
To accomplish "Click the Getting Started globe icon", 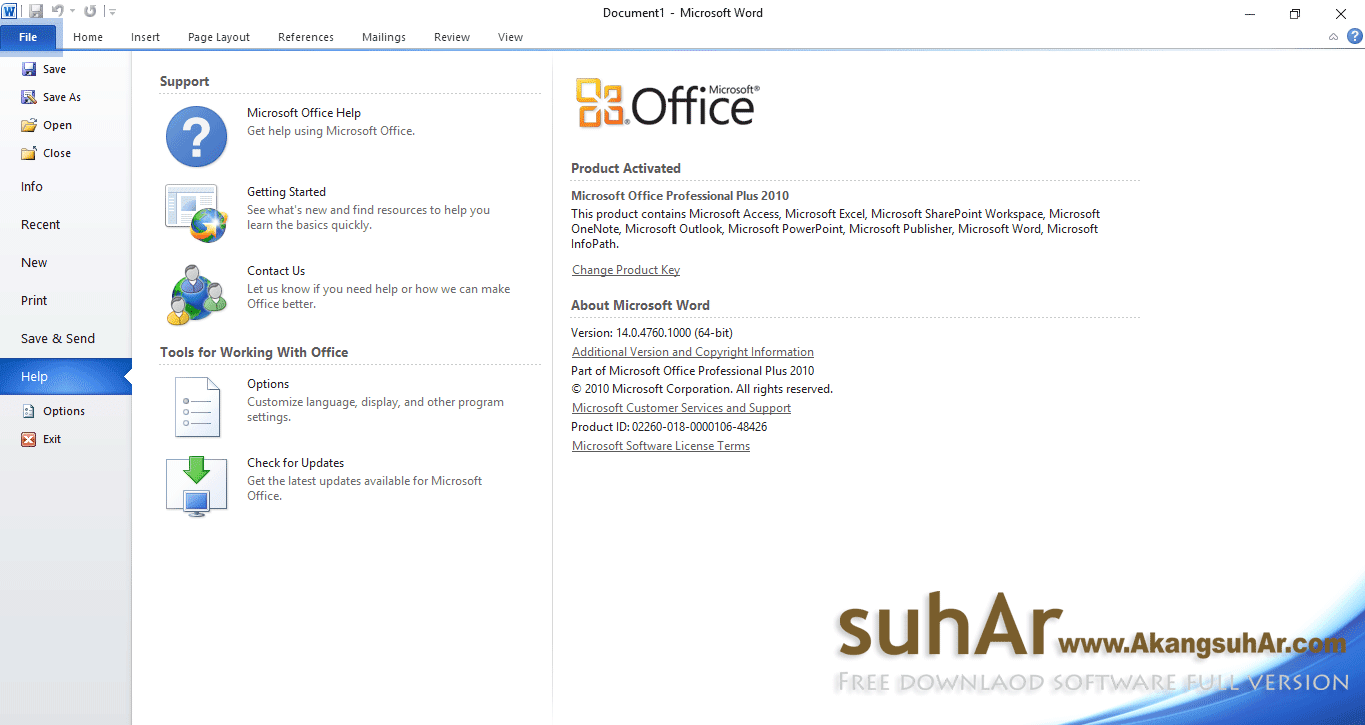I will pyautogui.click(x=196, y=213).
